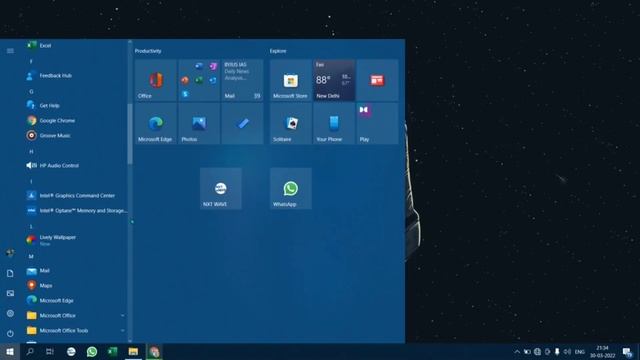Open Mail from the app list
The height and width of the screenshot is (360, 640).
pos(76,271)
